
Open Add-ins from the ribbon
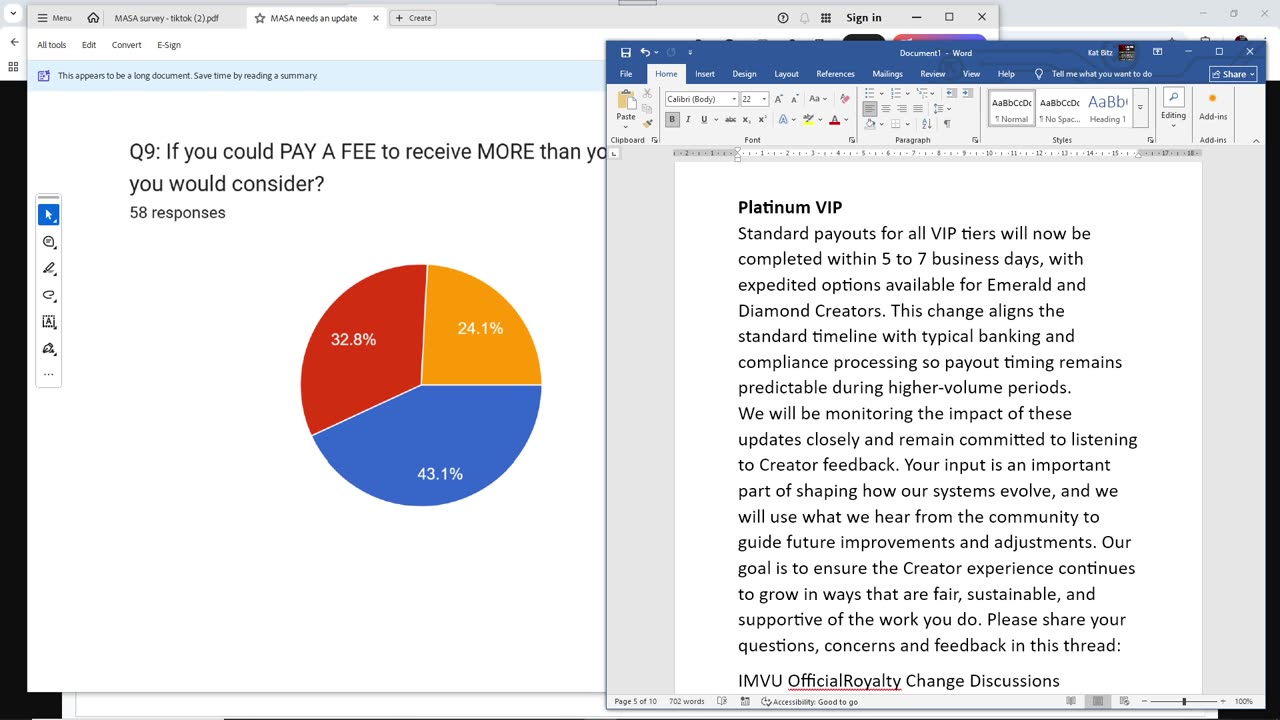pyautogui.click(x=1213, y=105)
